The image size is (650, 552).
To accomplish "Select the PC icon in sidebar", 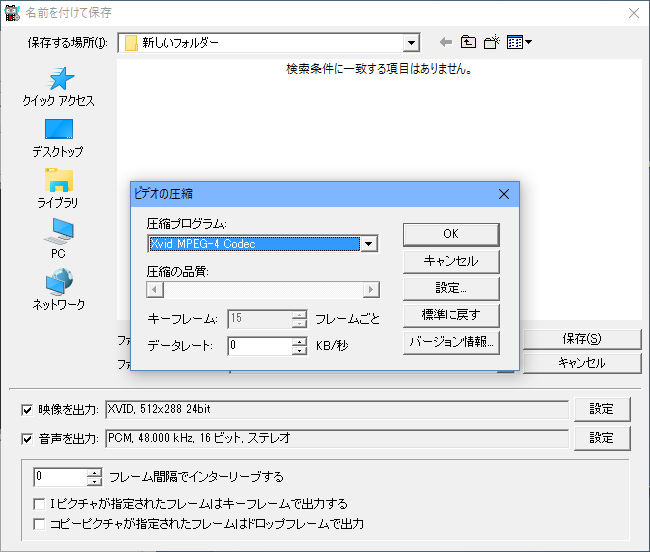I will click(x=58, y=231).
